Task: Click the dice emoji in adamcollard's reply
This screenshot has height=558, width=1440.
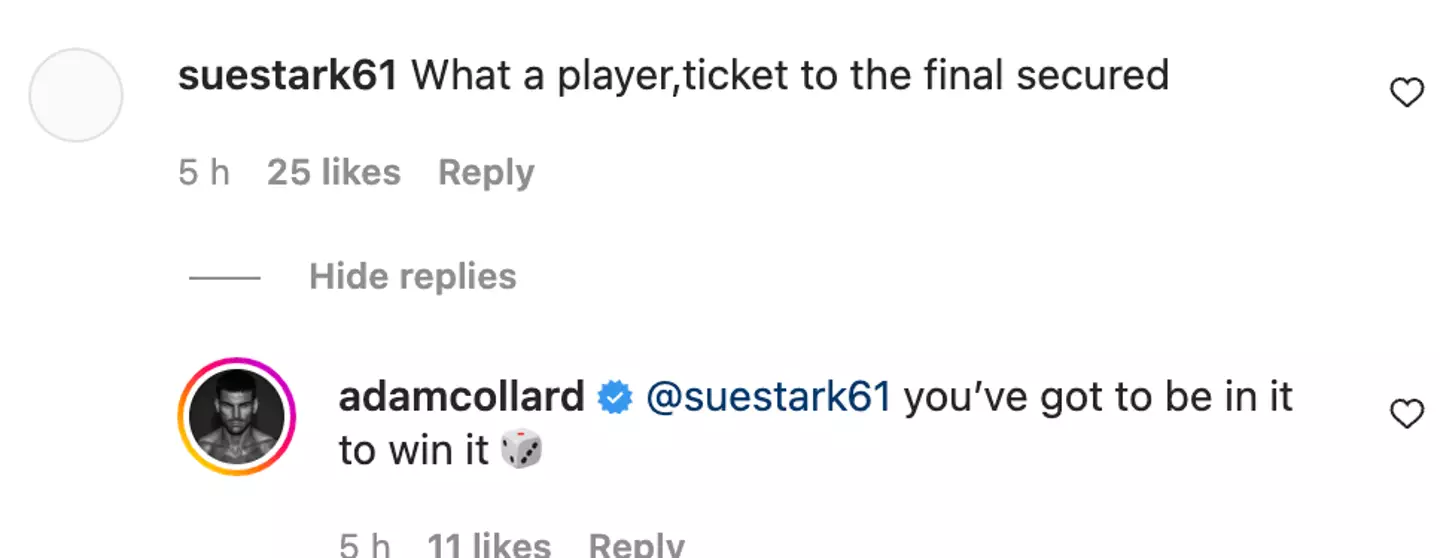Action: pos(521,451)
